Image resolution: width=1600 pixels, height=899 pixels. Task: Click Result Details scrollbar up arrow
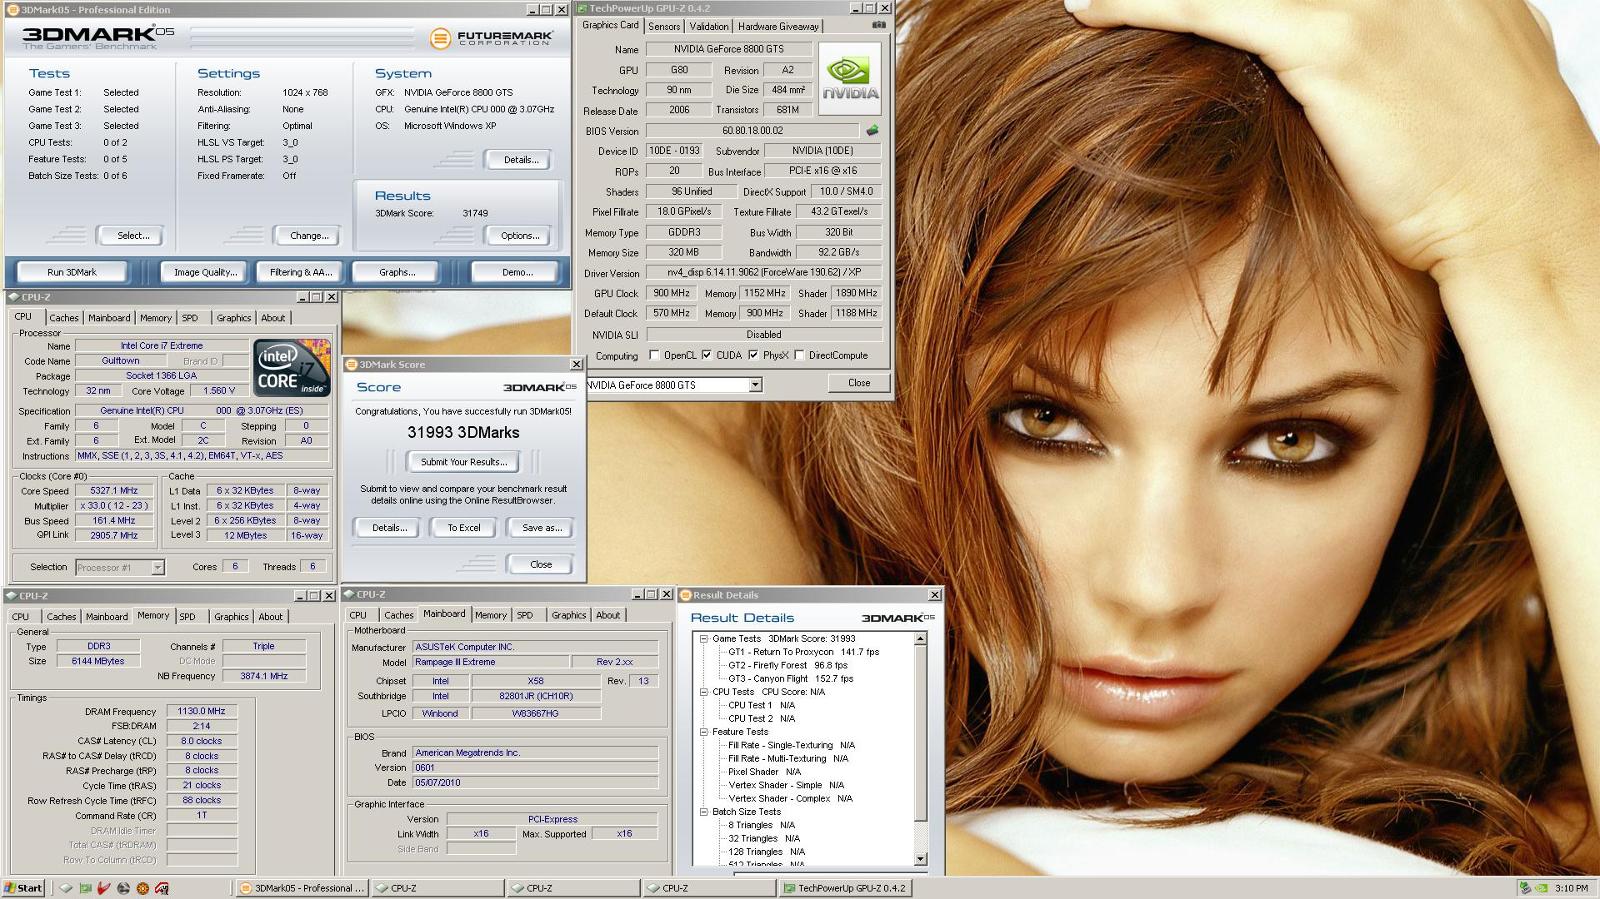click(921, 638)
